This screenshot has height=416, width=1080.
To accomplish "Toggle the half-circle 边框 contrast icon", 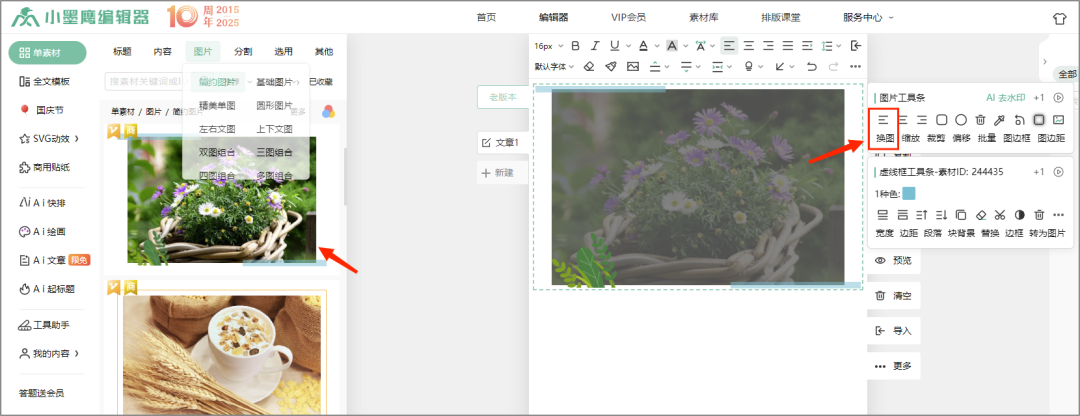I will [x=1019, y=215].
